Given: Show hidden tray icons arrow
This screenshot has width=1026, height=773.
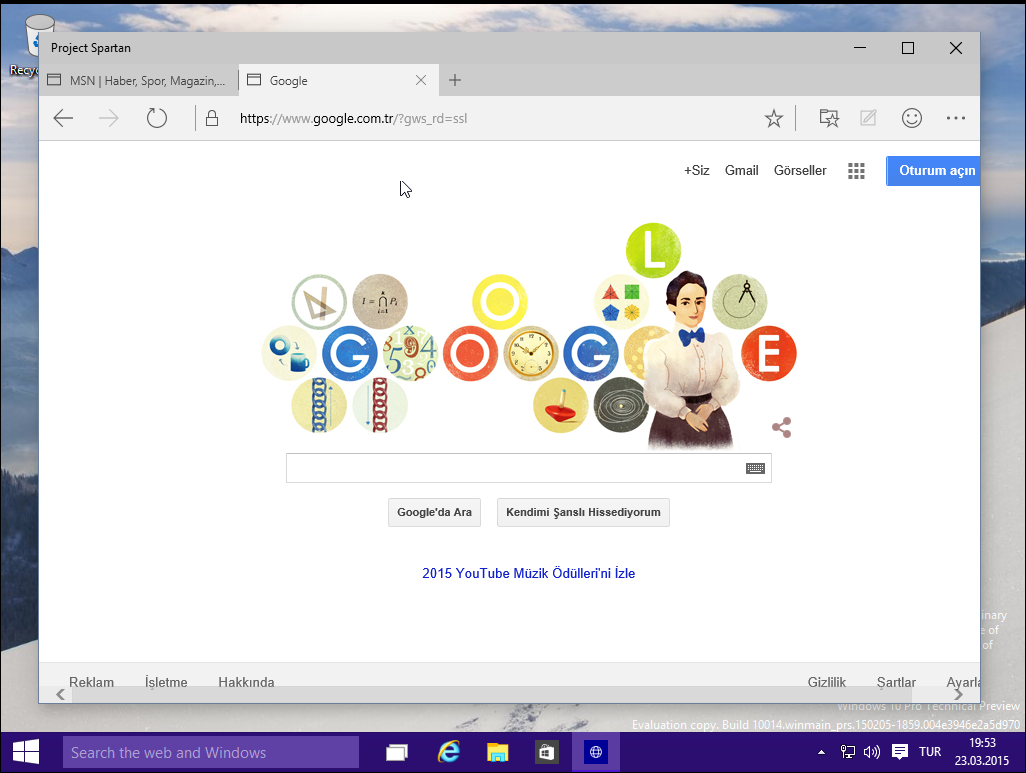Looking at the screenshot, I should (821, 752).
